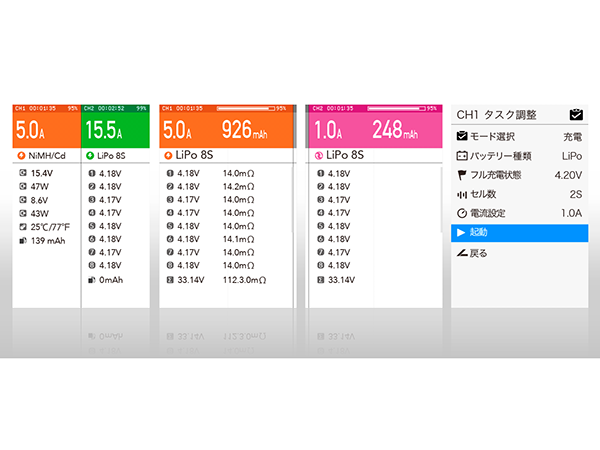Click the 248mAh capacity reading
The width and height of the screenshot is (600, 450).
click(x=395, y=129)
